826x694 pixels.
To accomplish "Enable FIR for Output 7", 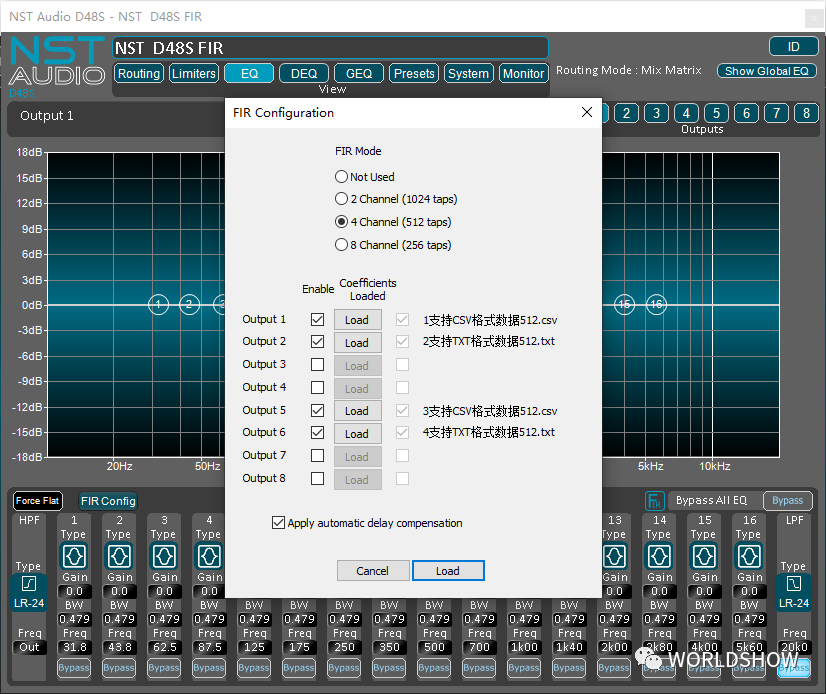I will [318, 455].
